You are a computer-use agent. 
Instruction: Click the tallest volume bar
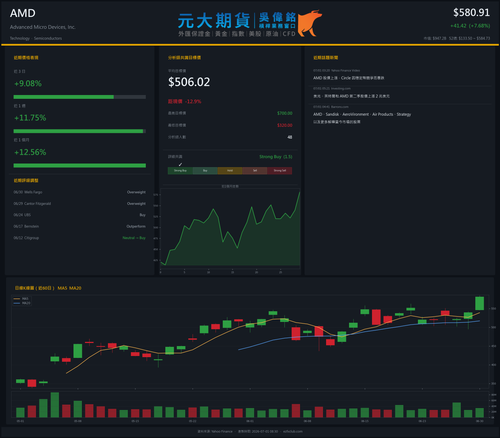(x=55, y=405)
